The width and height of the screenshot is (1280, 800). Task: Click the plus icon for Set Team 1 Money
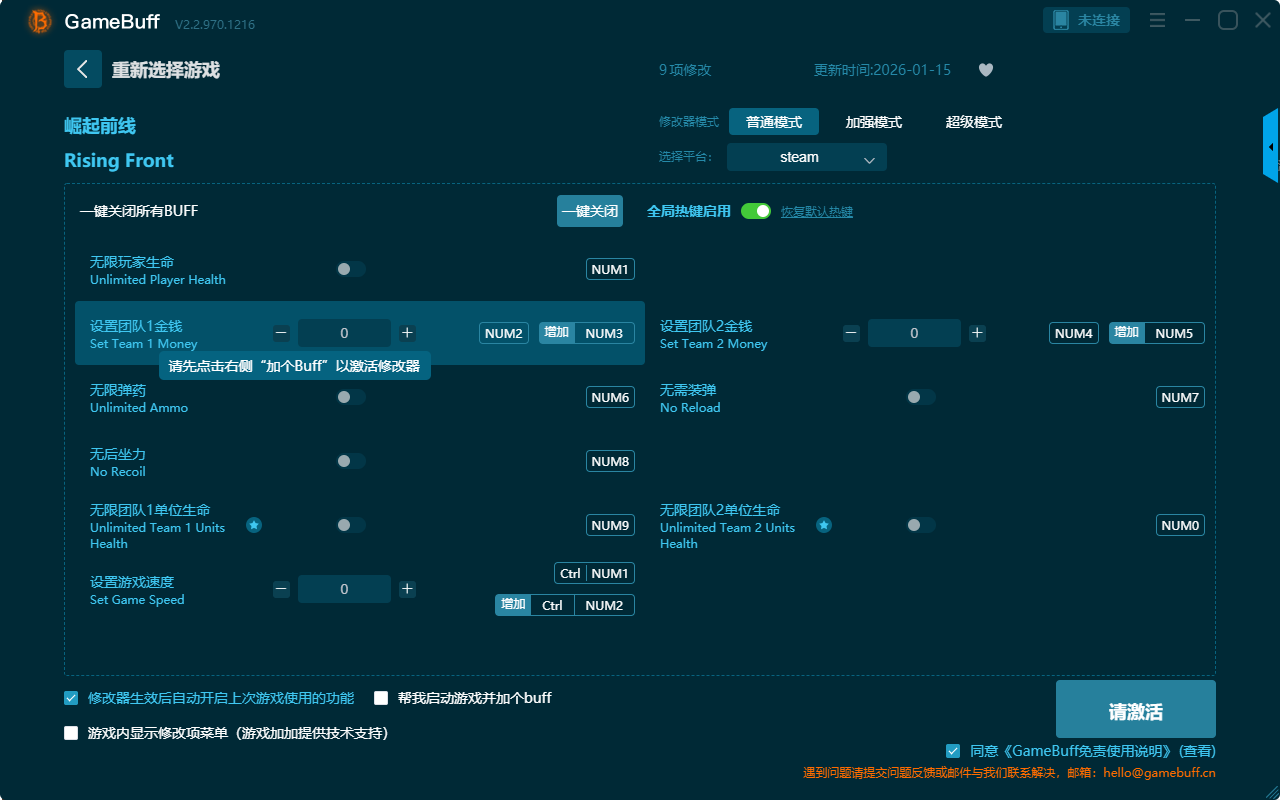click(407, 333)
